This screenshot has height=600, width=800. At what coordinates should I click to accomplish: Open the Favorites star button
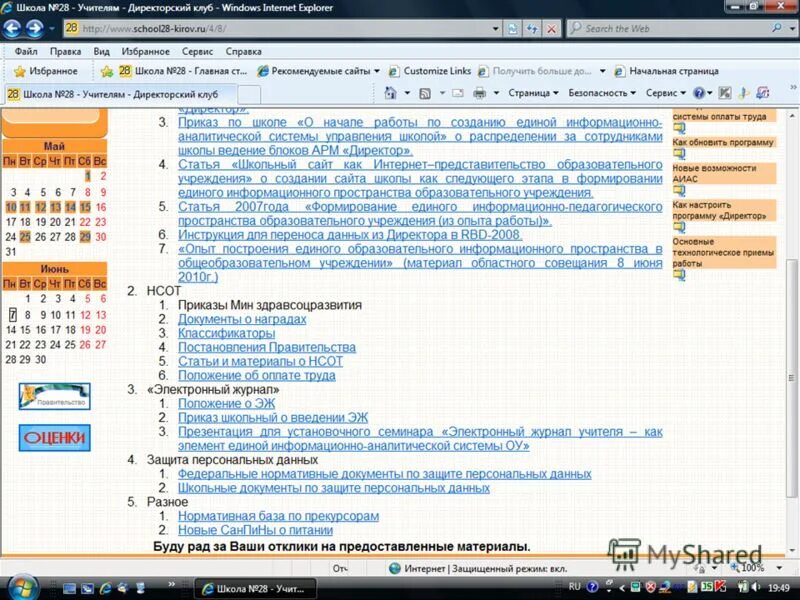(x=45, y=71)
